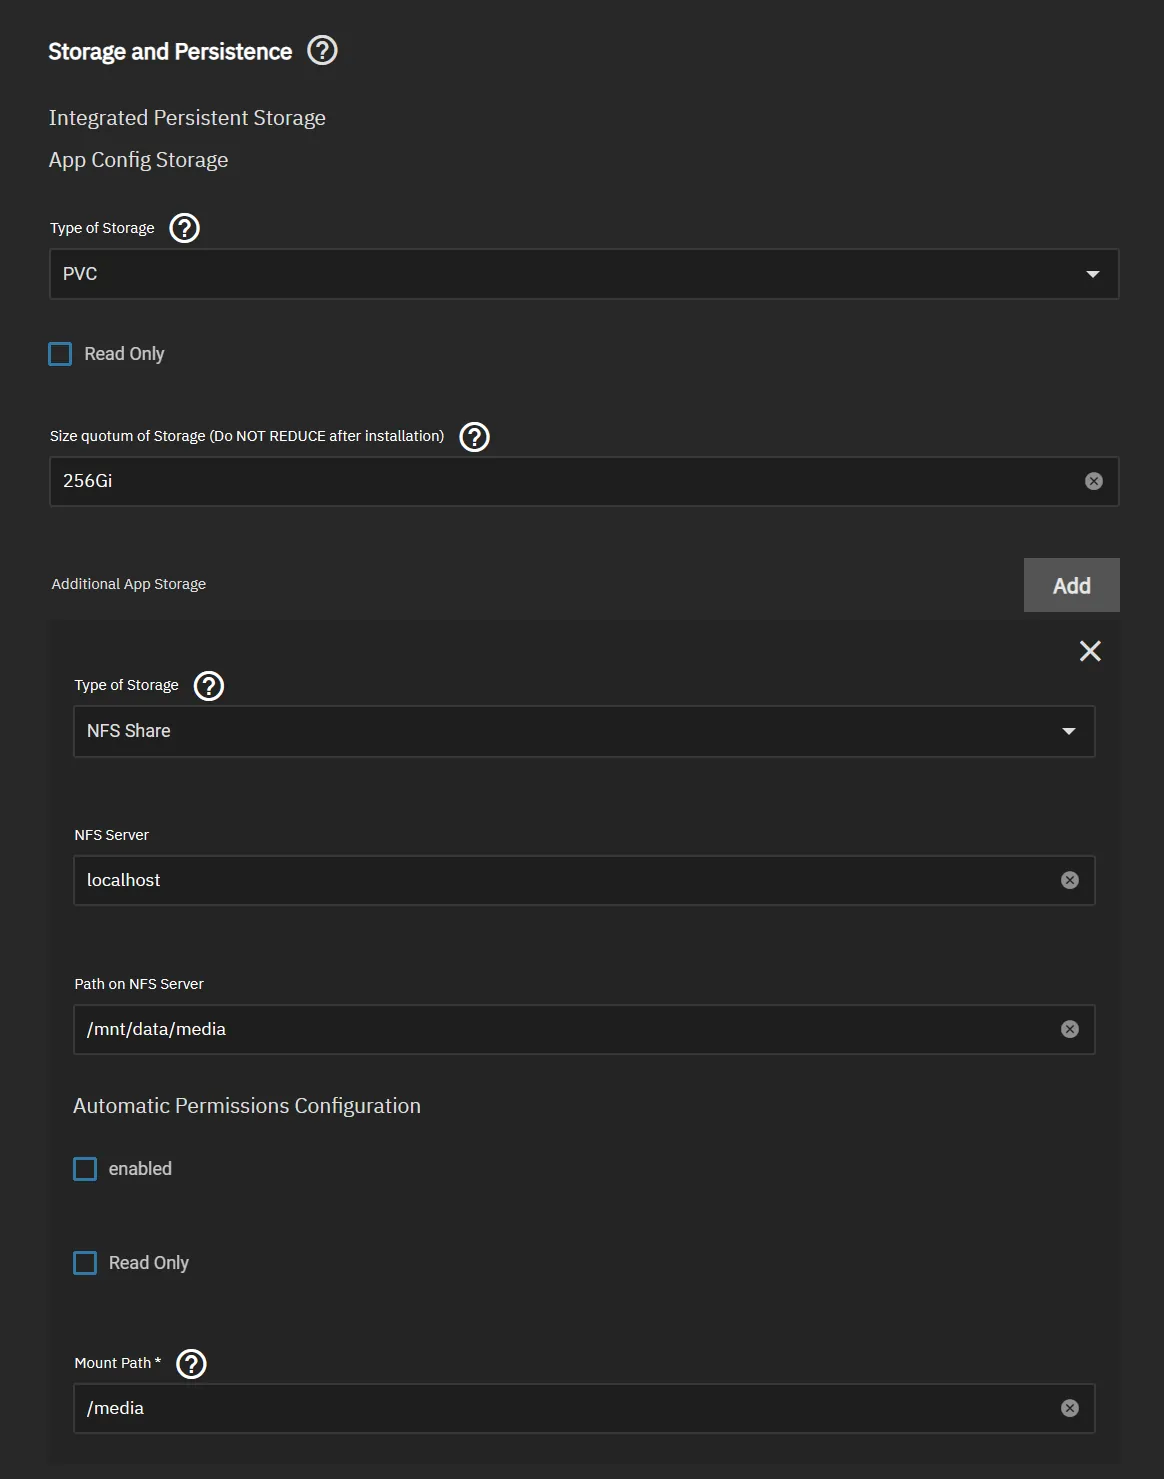The height and width of the screenshot is (1479, 1164).
Task: Focus the Size quotum of Storage input
Action: click(560, 481)
